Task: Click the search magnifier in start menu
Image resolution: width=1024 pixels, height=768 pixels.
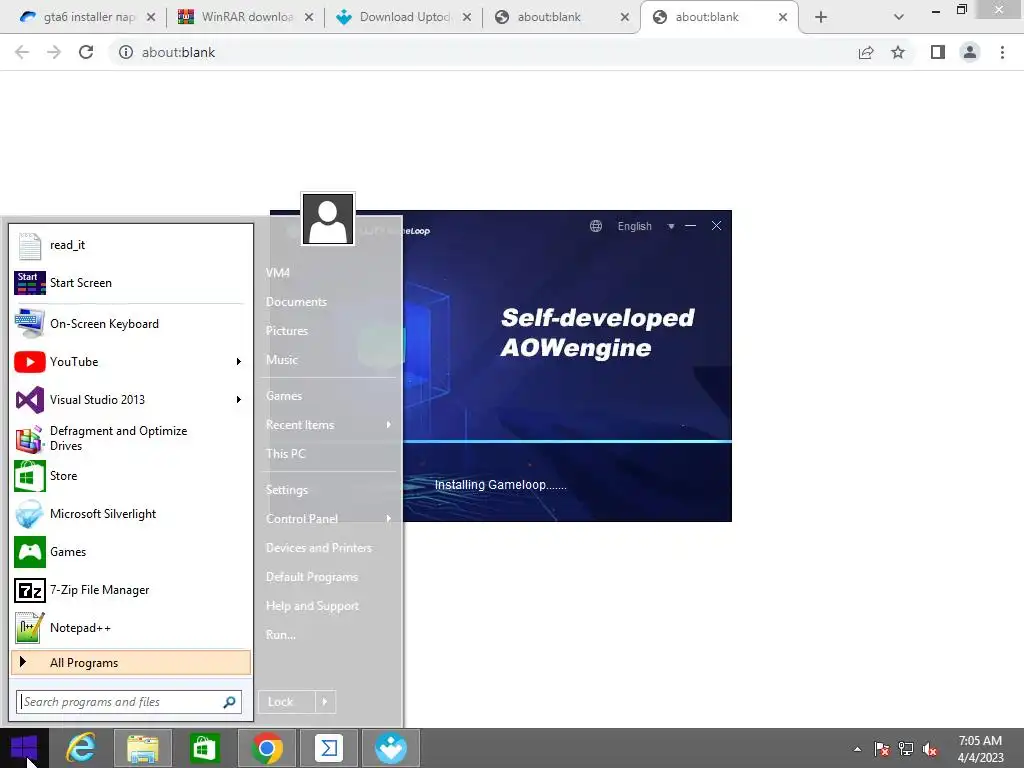Action: (x=229, y=702)
